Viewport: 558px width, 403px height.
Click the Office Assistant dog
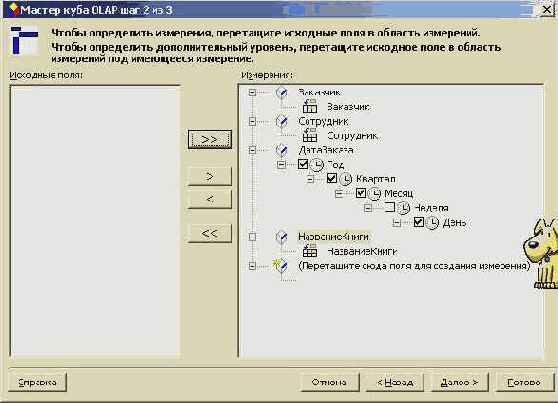[x=541, y=253]
